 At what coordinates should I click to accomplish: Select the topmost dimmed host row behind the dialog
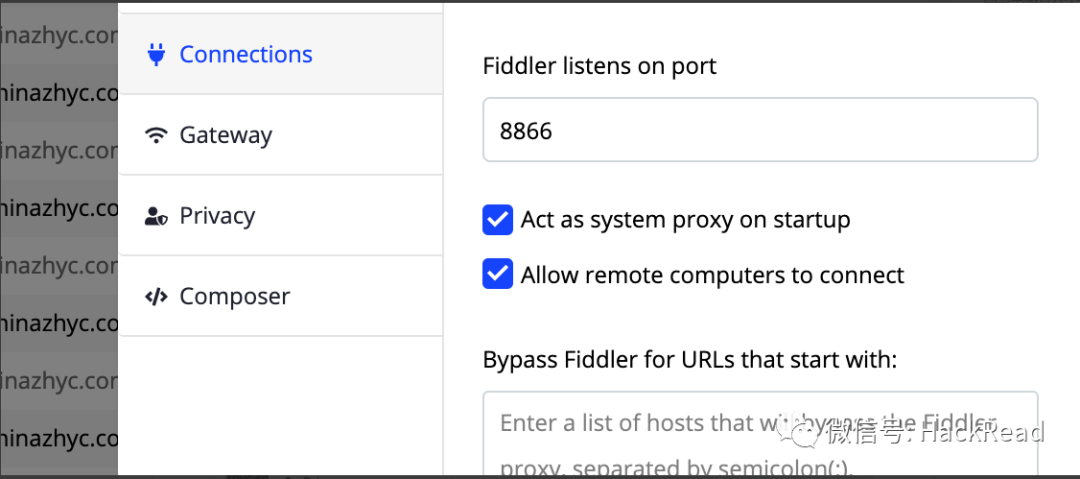[59, 36]
